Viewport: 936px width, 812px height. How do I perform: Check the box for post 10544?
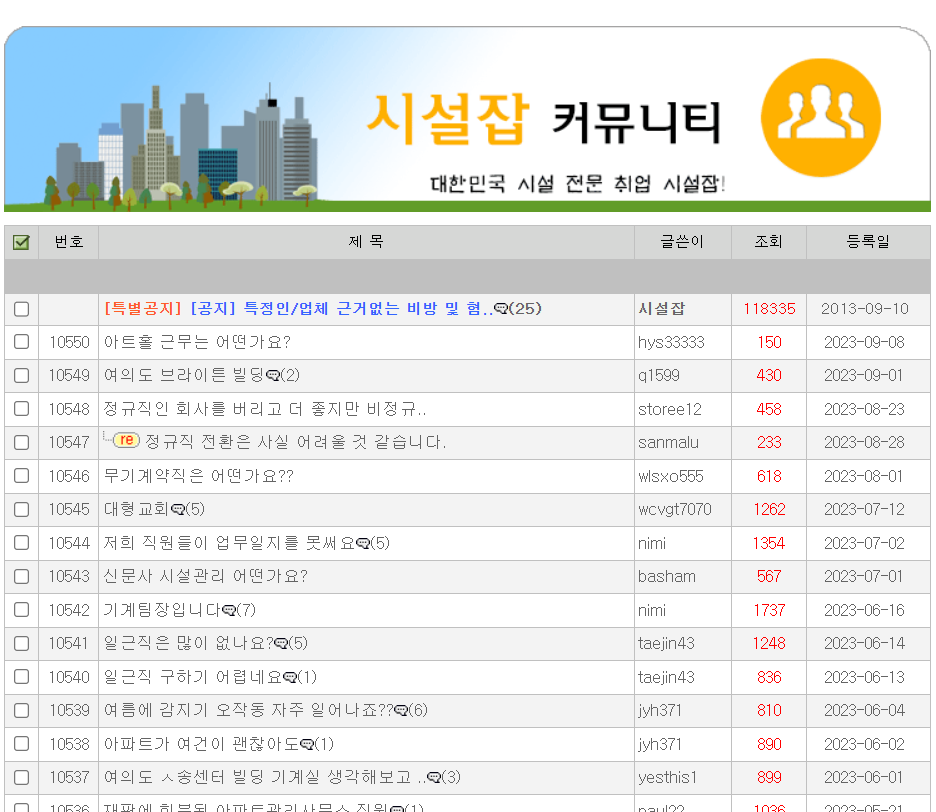pos(21,542)
